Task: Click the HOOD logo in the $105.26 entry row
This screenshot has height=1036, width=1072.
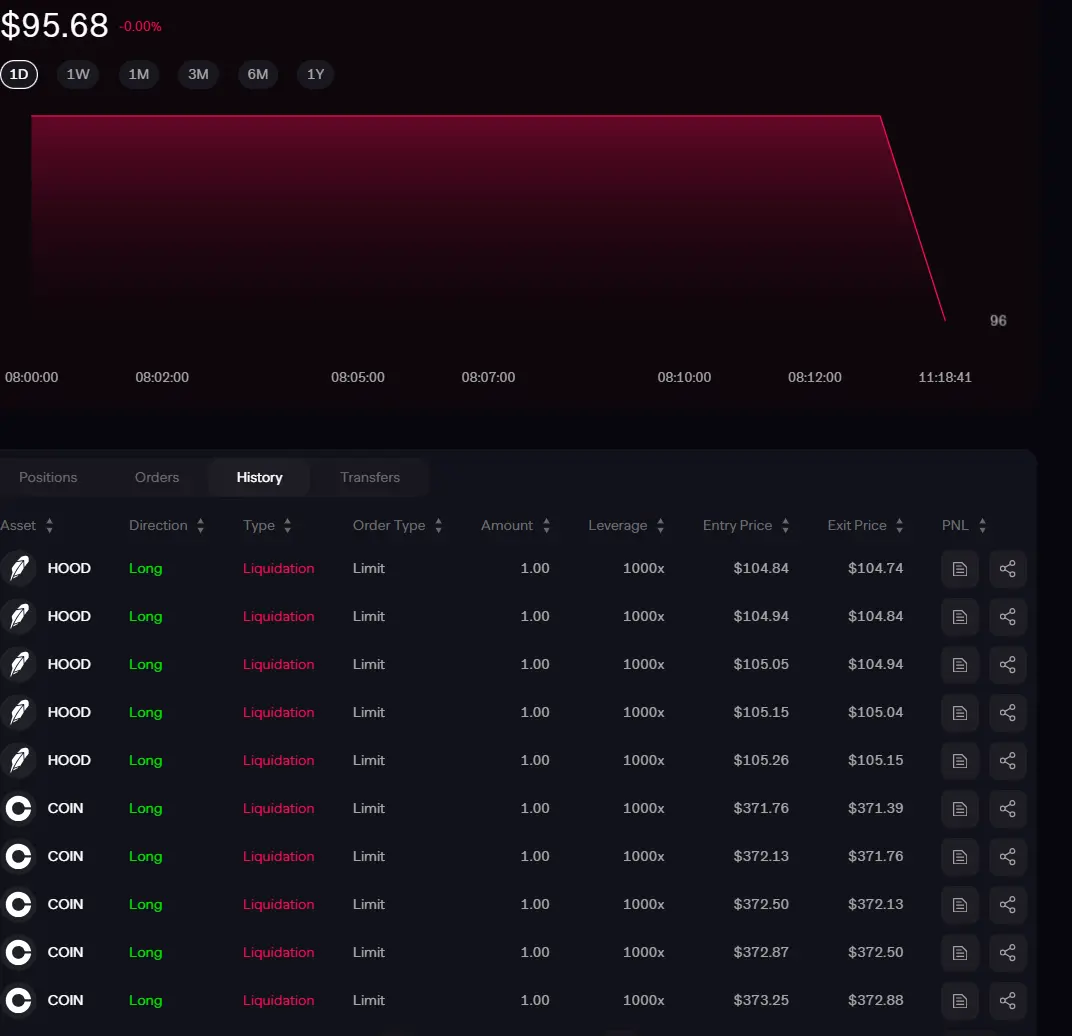Action: point(18,760)
